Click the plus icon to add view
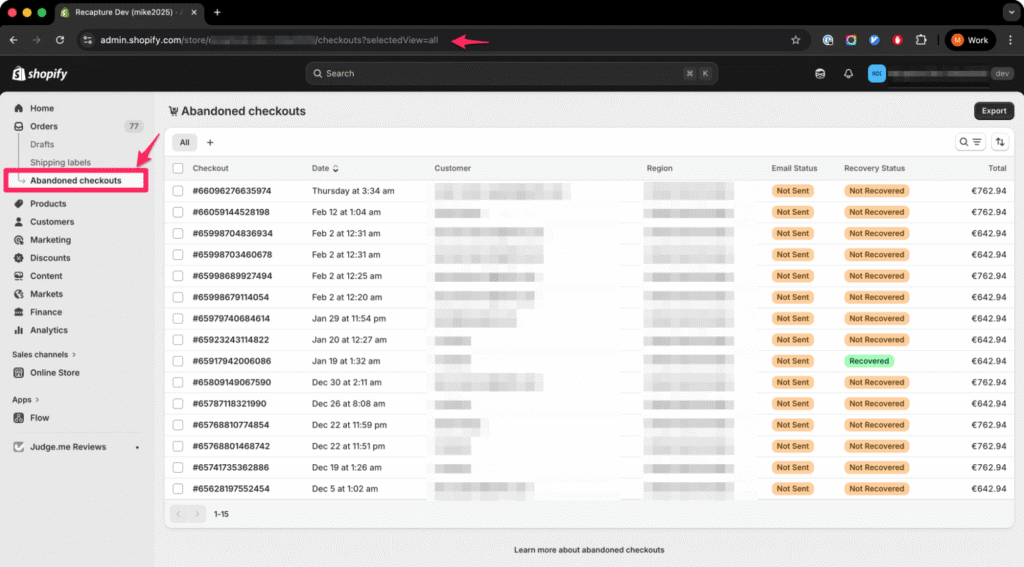1024x567 pixels. coord(210,143)
